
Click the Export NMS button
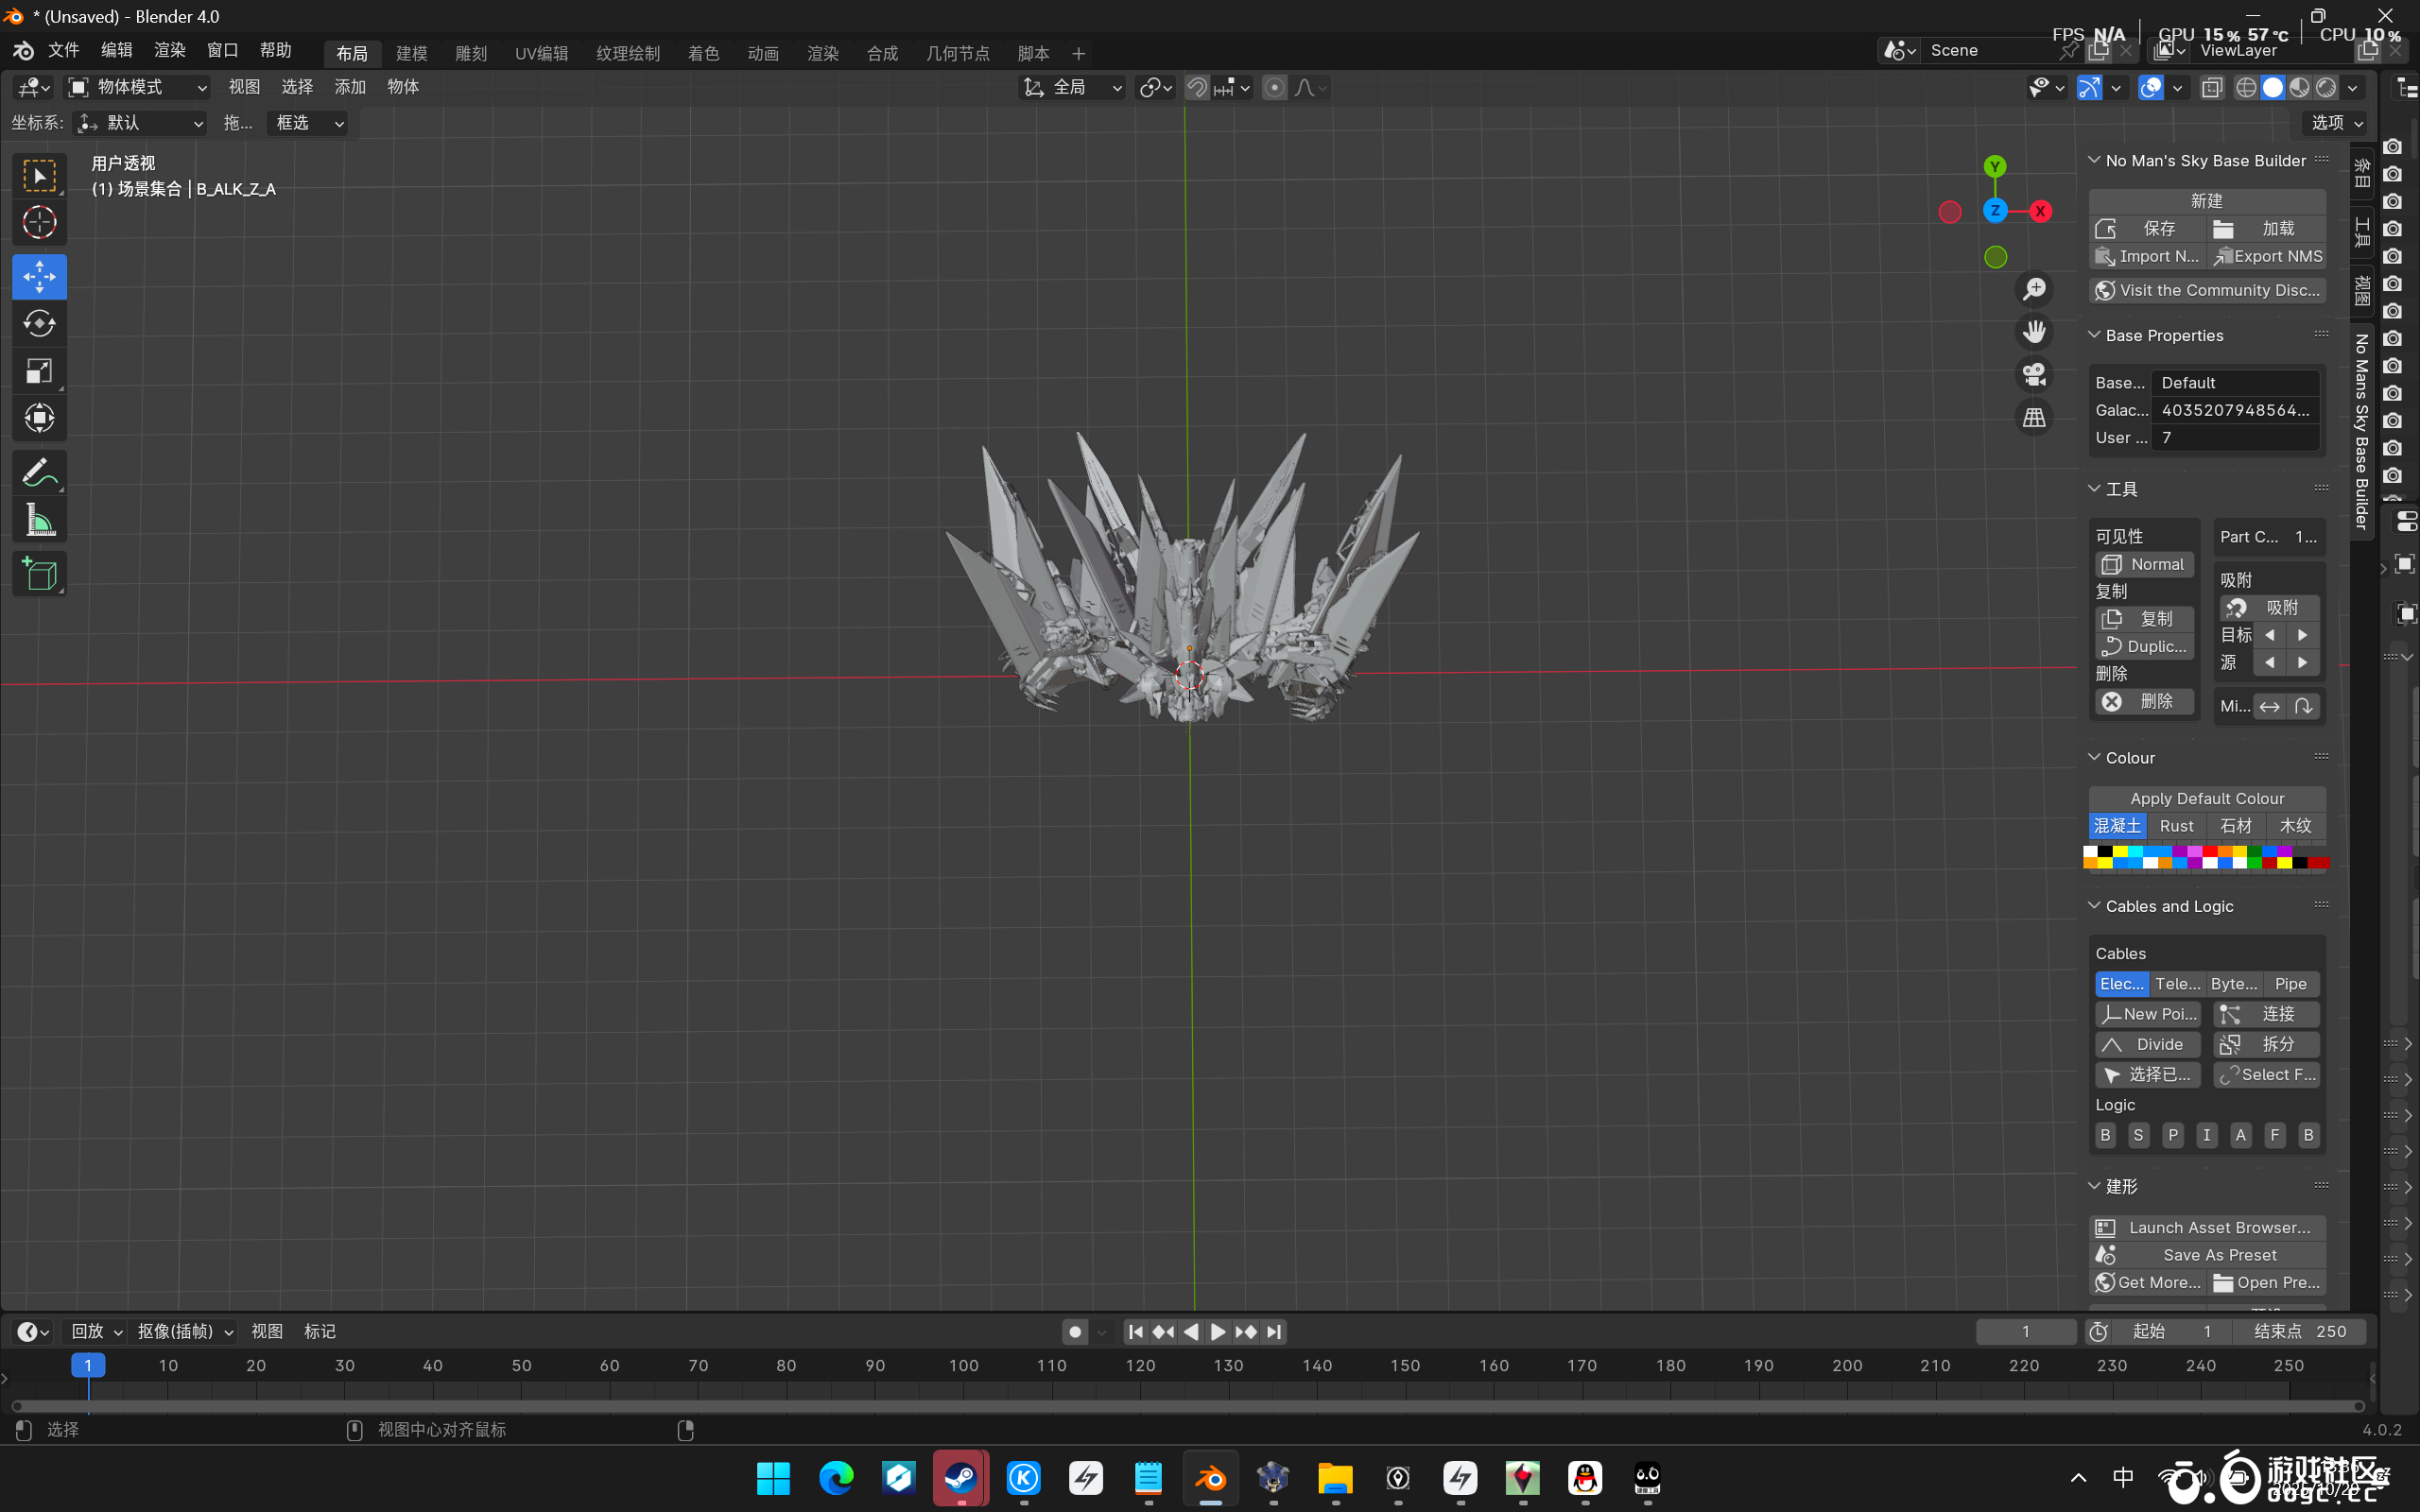click(2268, 257)
